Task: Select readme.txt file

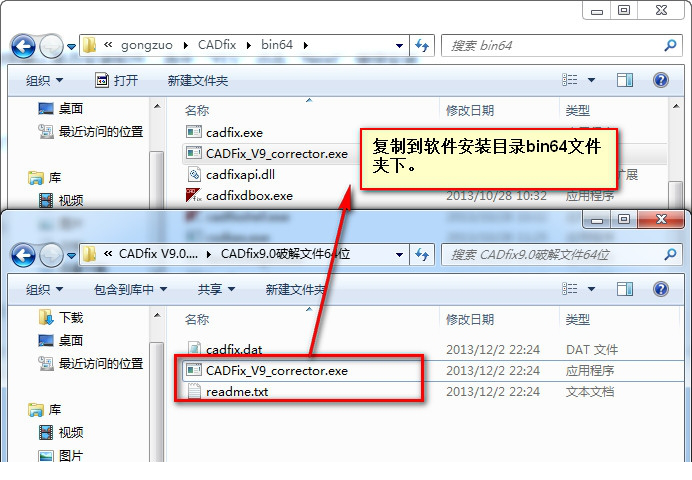Action: 228,392
